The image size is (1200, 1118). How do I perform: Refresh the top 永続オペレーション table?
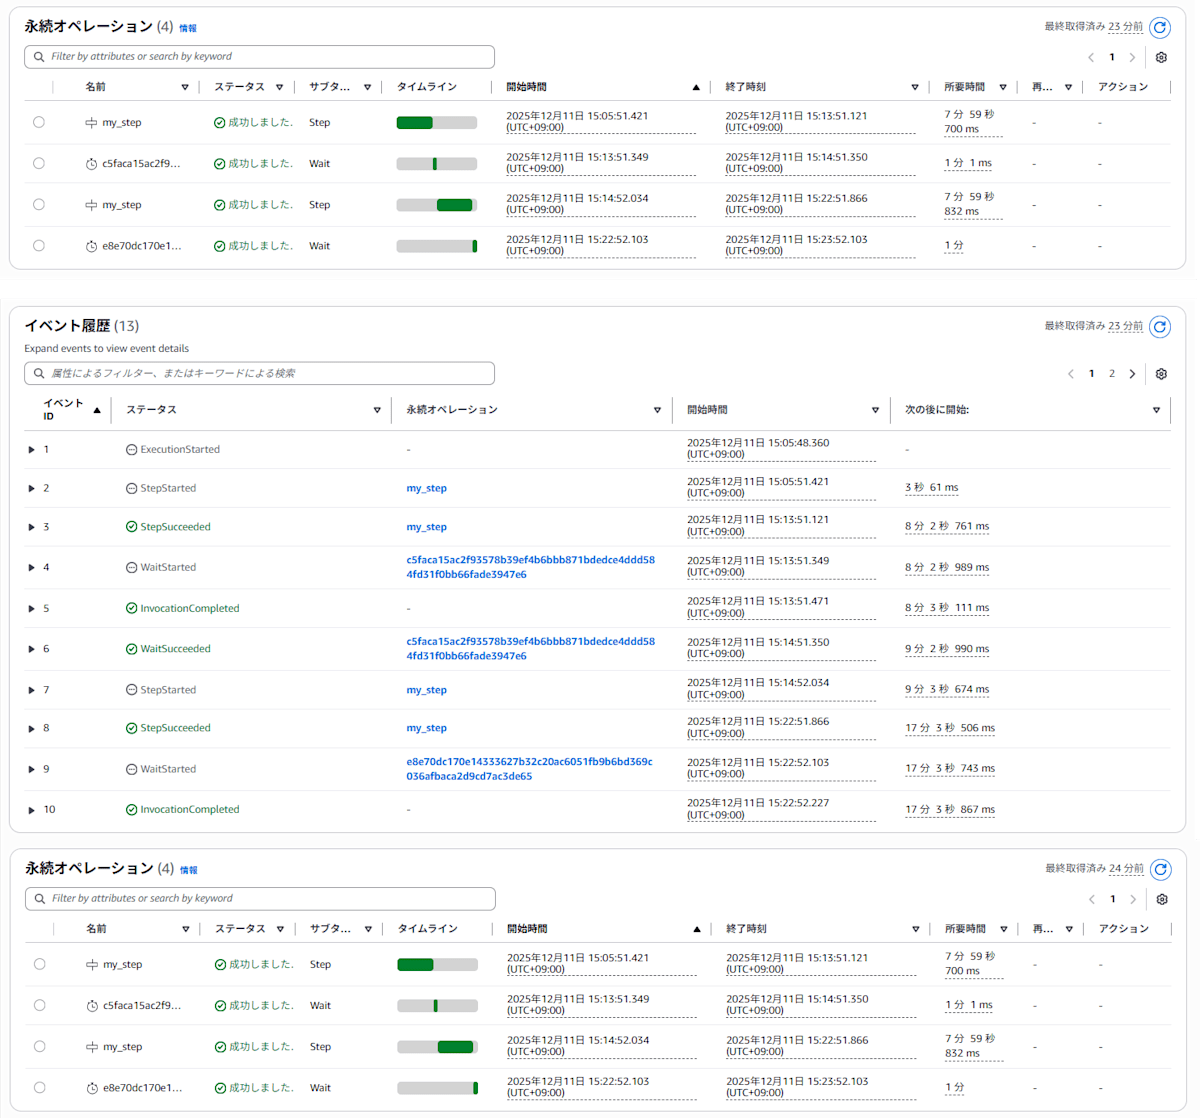[x=1160, y=29]
